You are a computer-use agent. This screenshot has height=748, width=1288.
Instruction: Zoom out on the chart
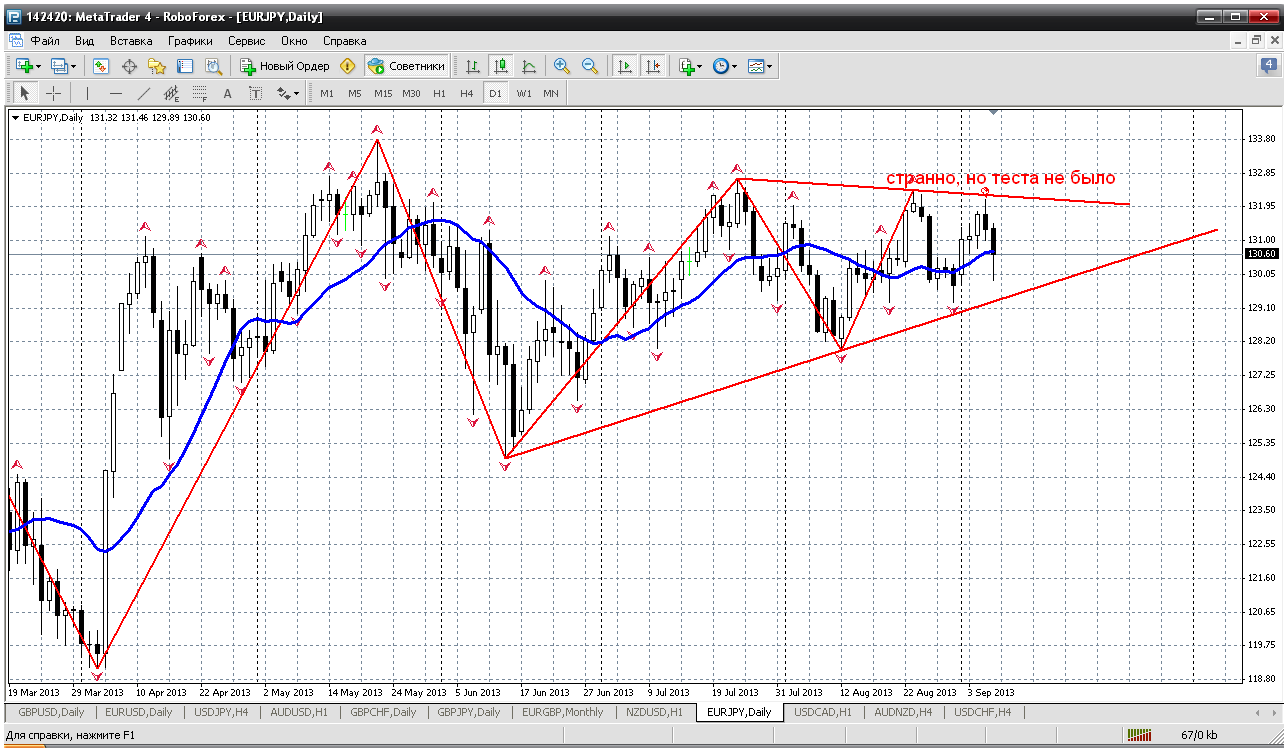[x=590, y=66]
